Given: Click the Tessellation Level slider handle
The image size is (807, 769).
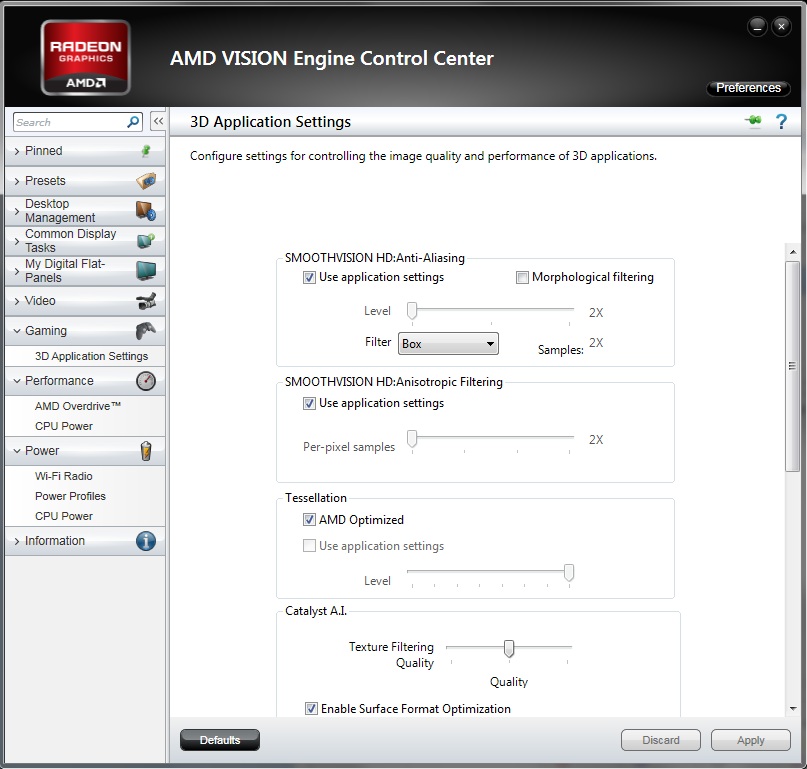Looking at the screenshot, I should pyautogui.click(x=569, y=572).
